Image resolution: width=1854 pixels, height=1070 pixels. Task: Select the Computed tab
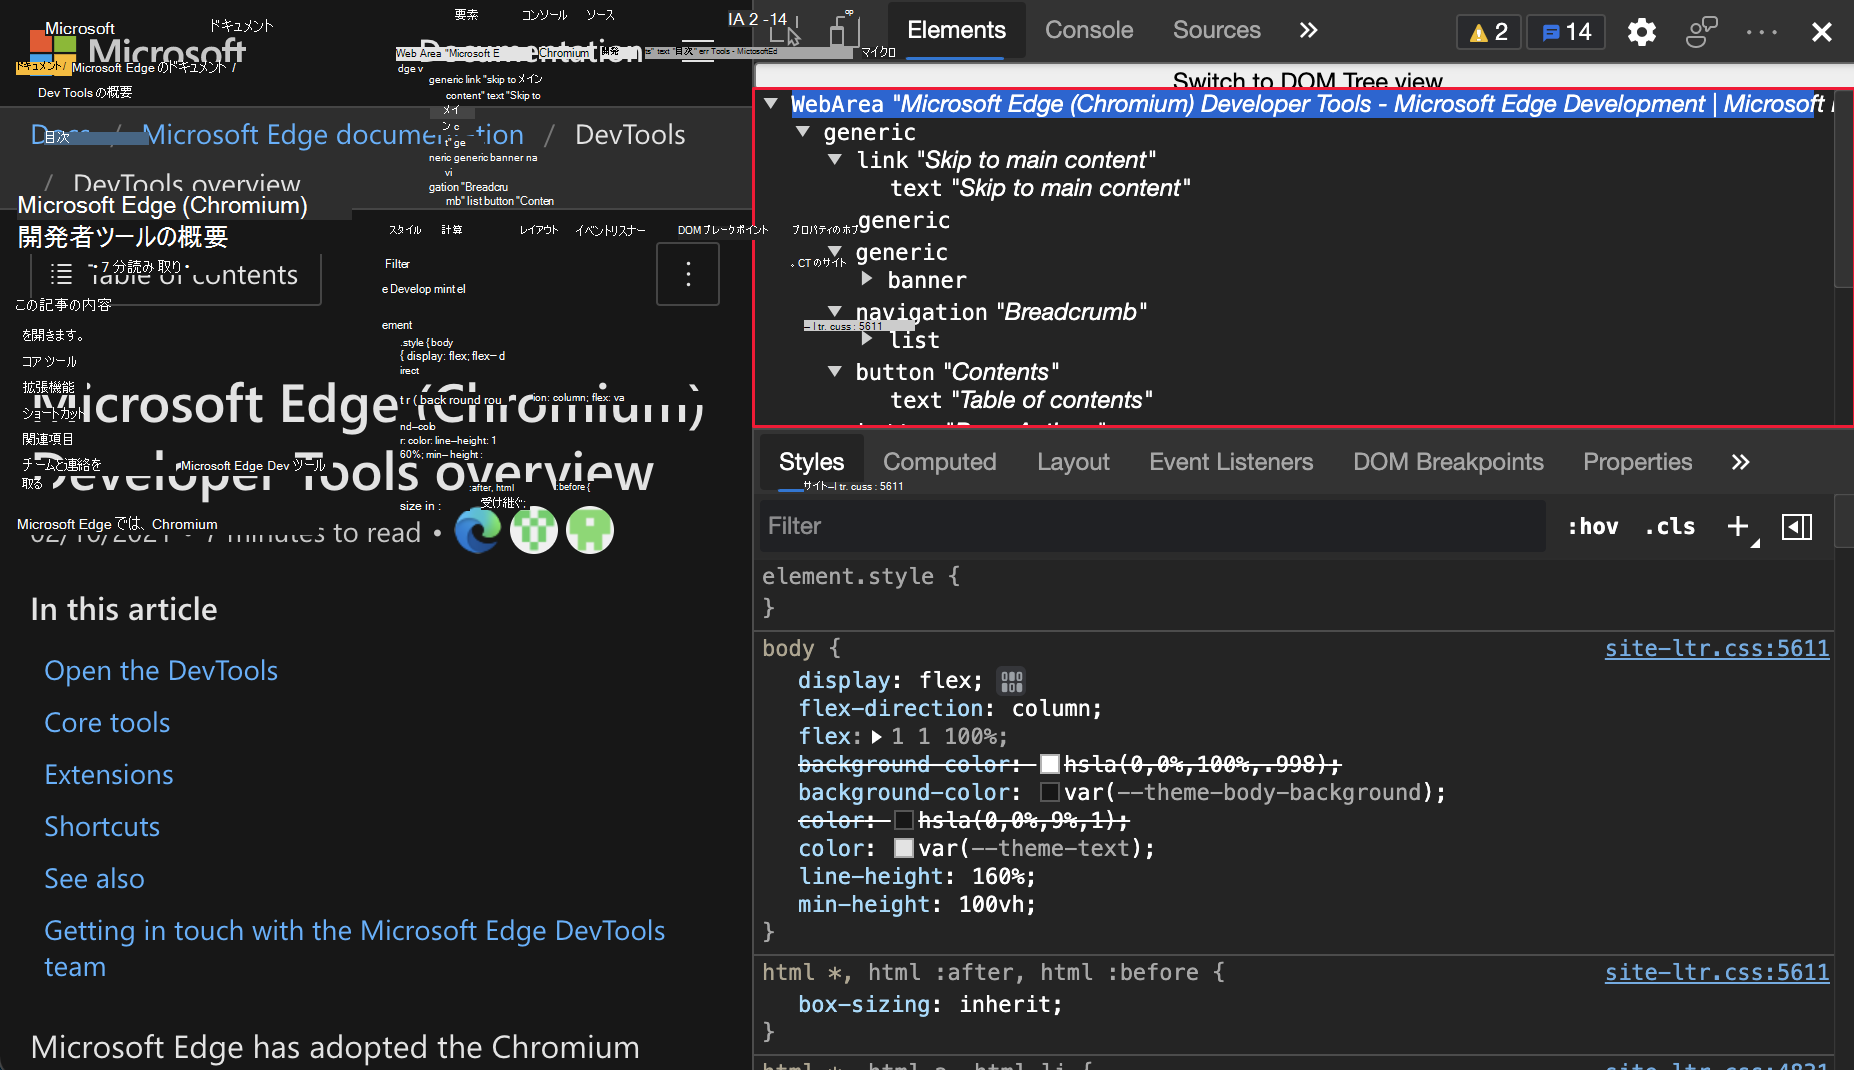(x=939, y=462)
